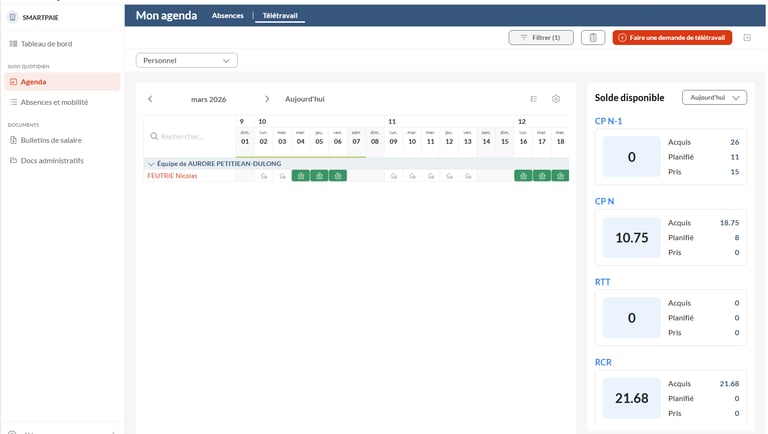Click the day header 14

(x=486, y=141)
